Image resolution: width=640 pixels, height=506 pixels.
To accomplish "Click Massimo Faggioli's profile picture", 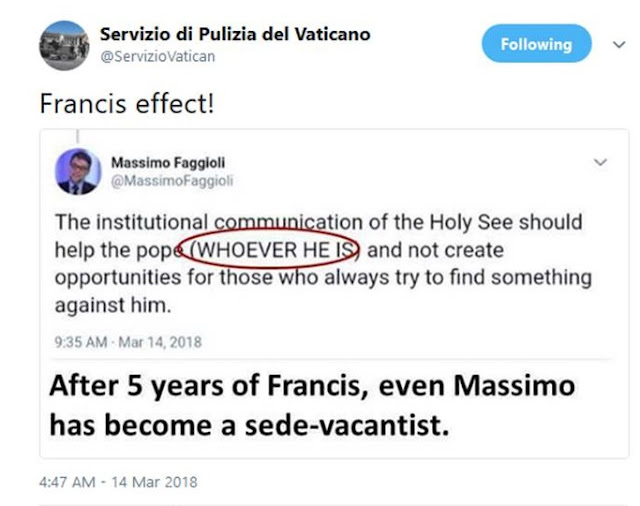I will tap(76, 171).
